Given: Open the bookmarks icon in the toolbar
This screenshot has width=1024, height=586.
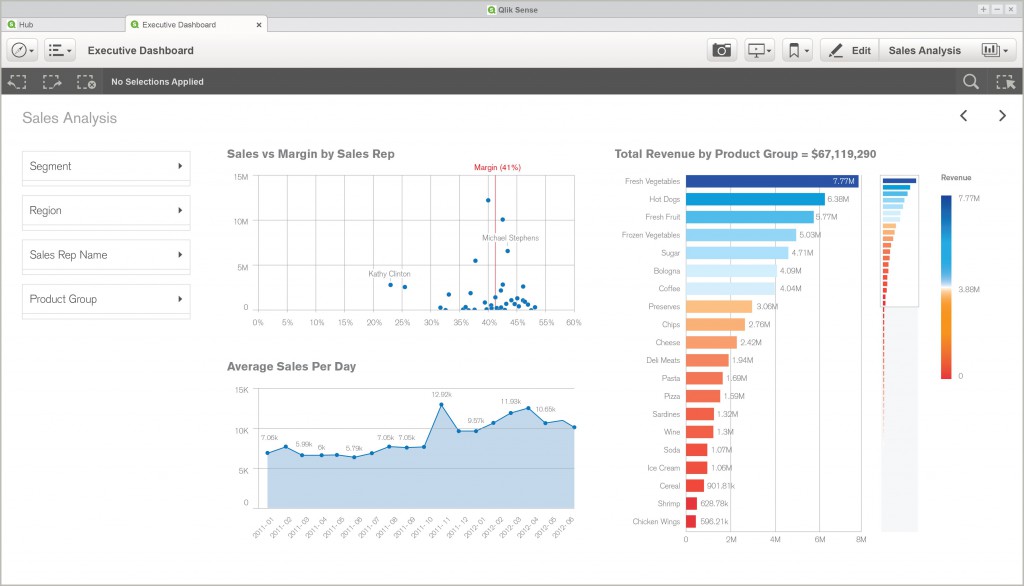Looking at the screenshot, I should click(x=794, y=49).
